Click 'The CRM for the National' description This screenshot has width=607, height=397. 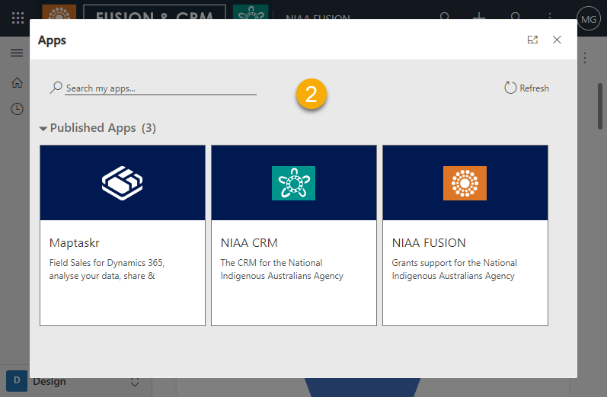click(271, 263)
